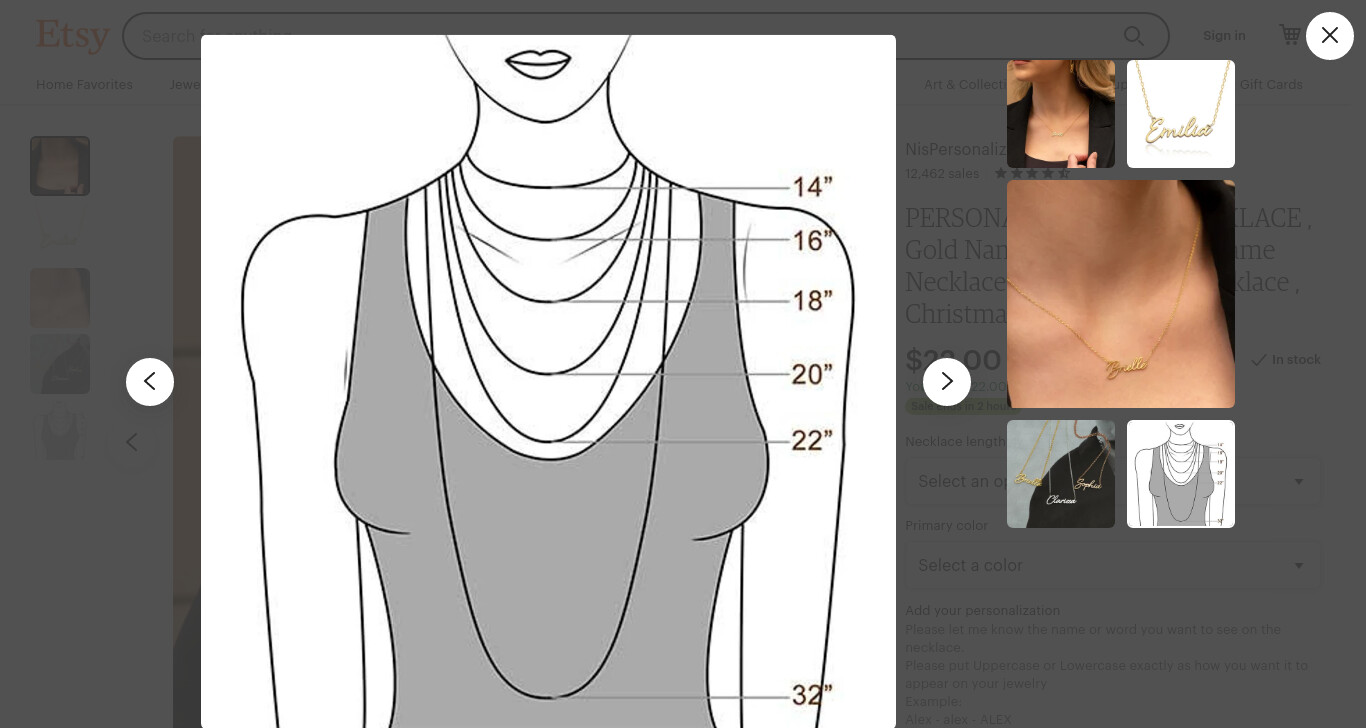Screen dimensions: 1366x728
Task: Open the Sign in link
Action: click(1224, 36)
